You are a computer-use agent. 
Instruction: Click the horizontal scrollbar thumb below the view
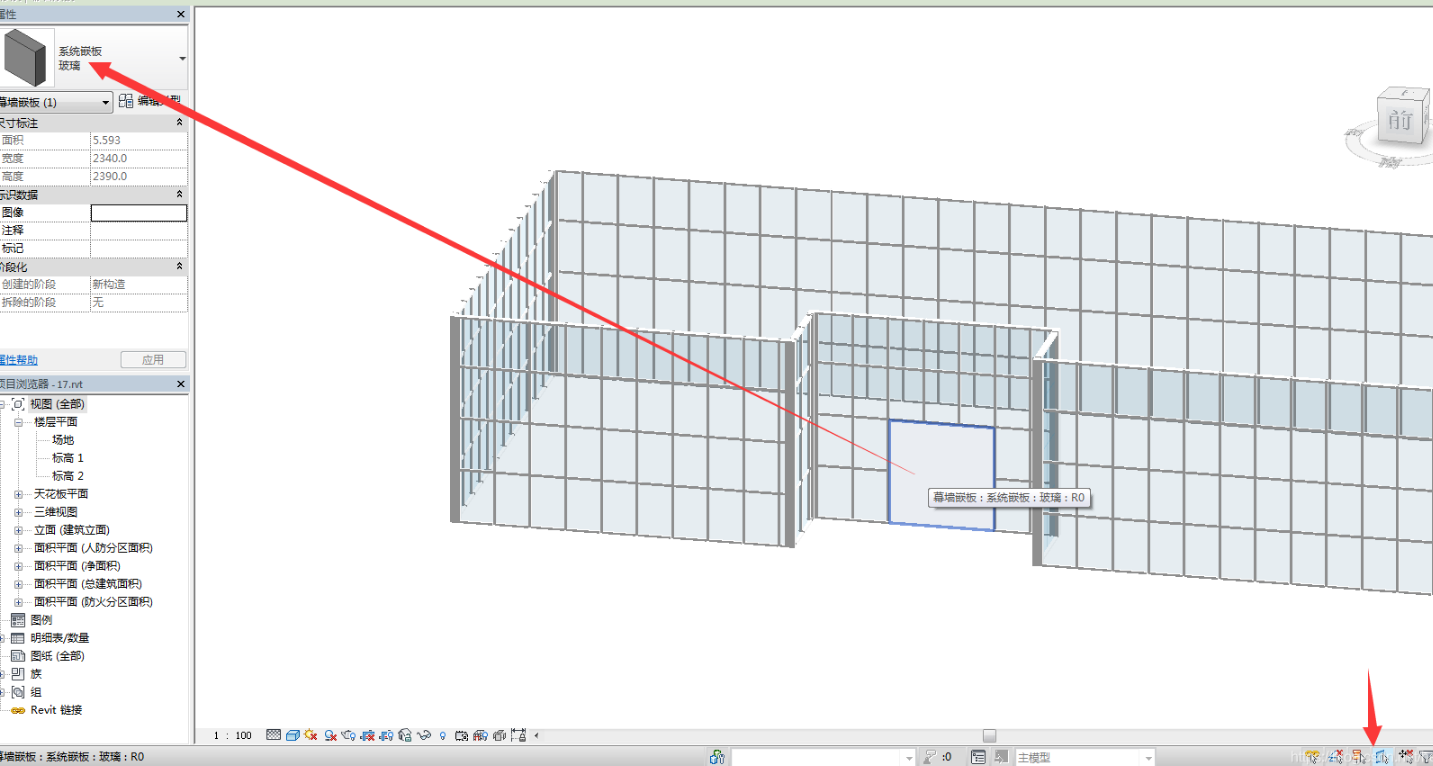coord(989,735)
